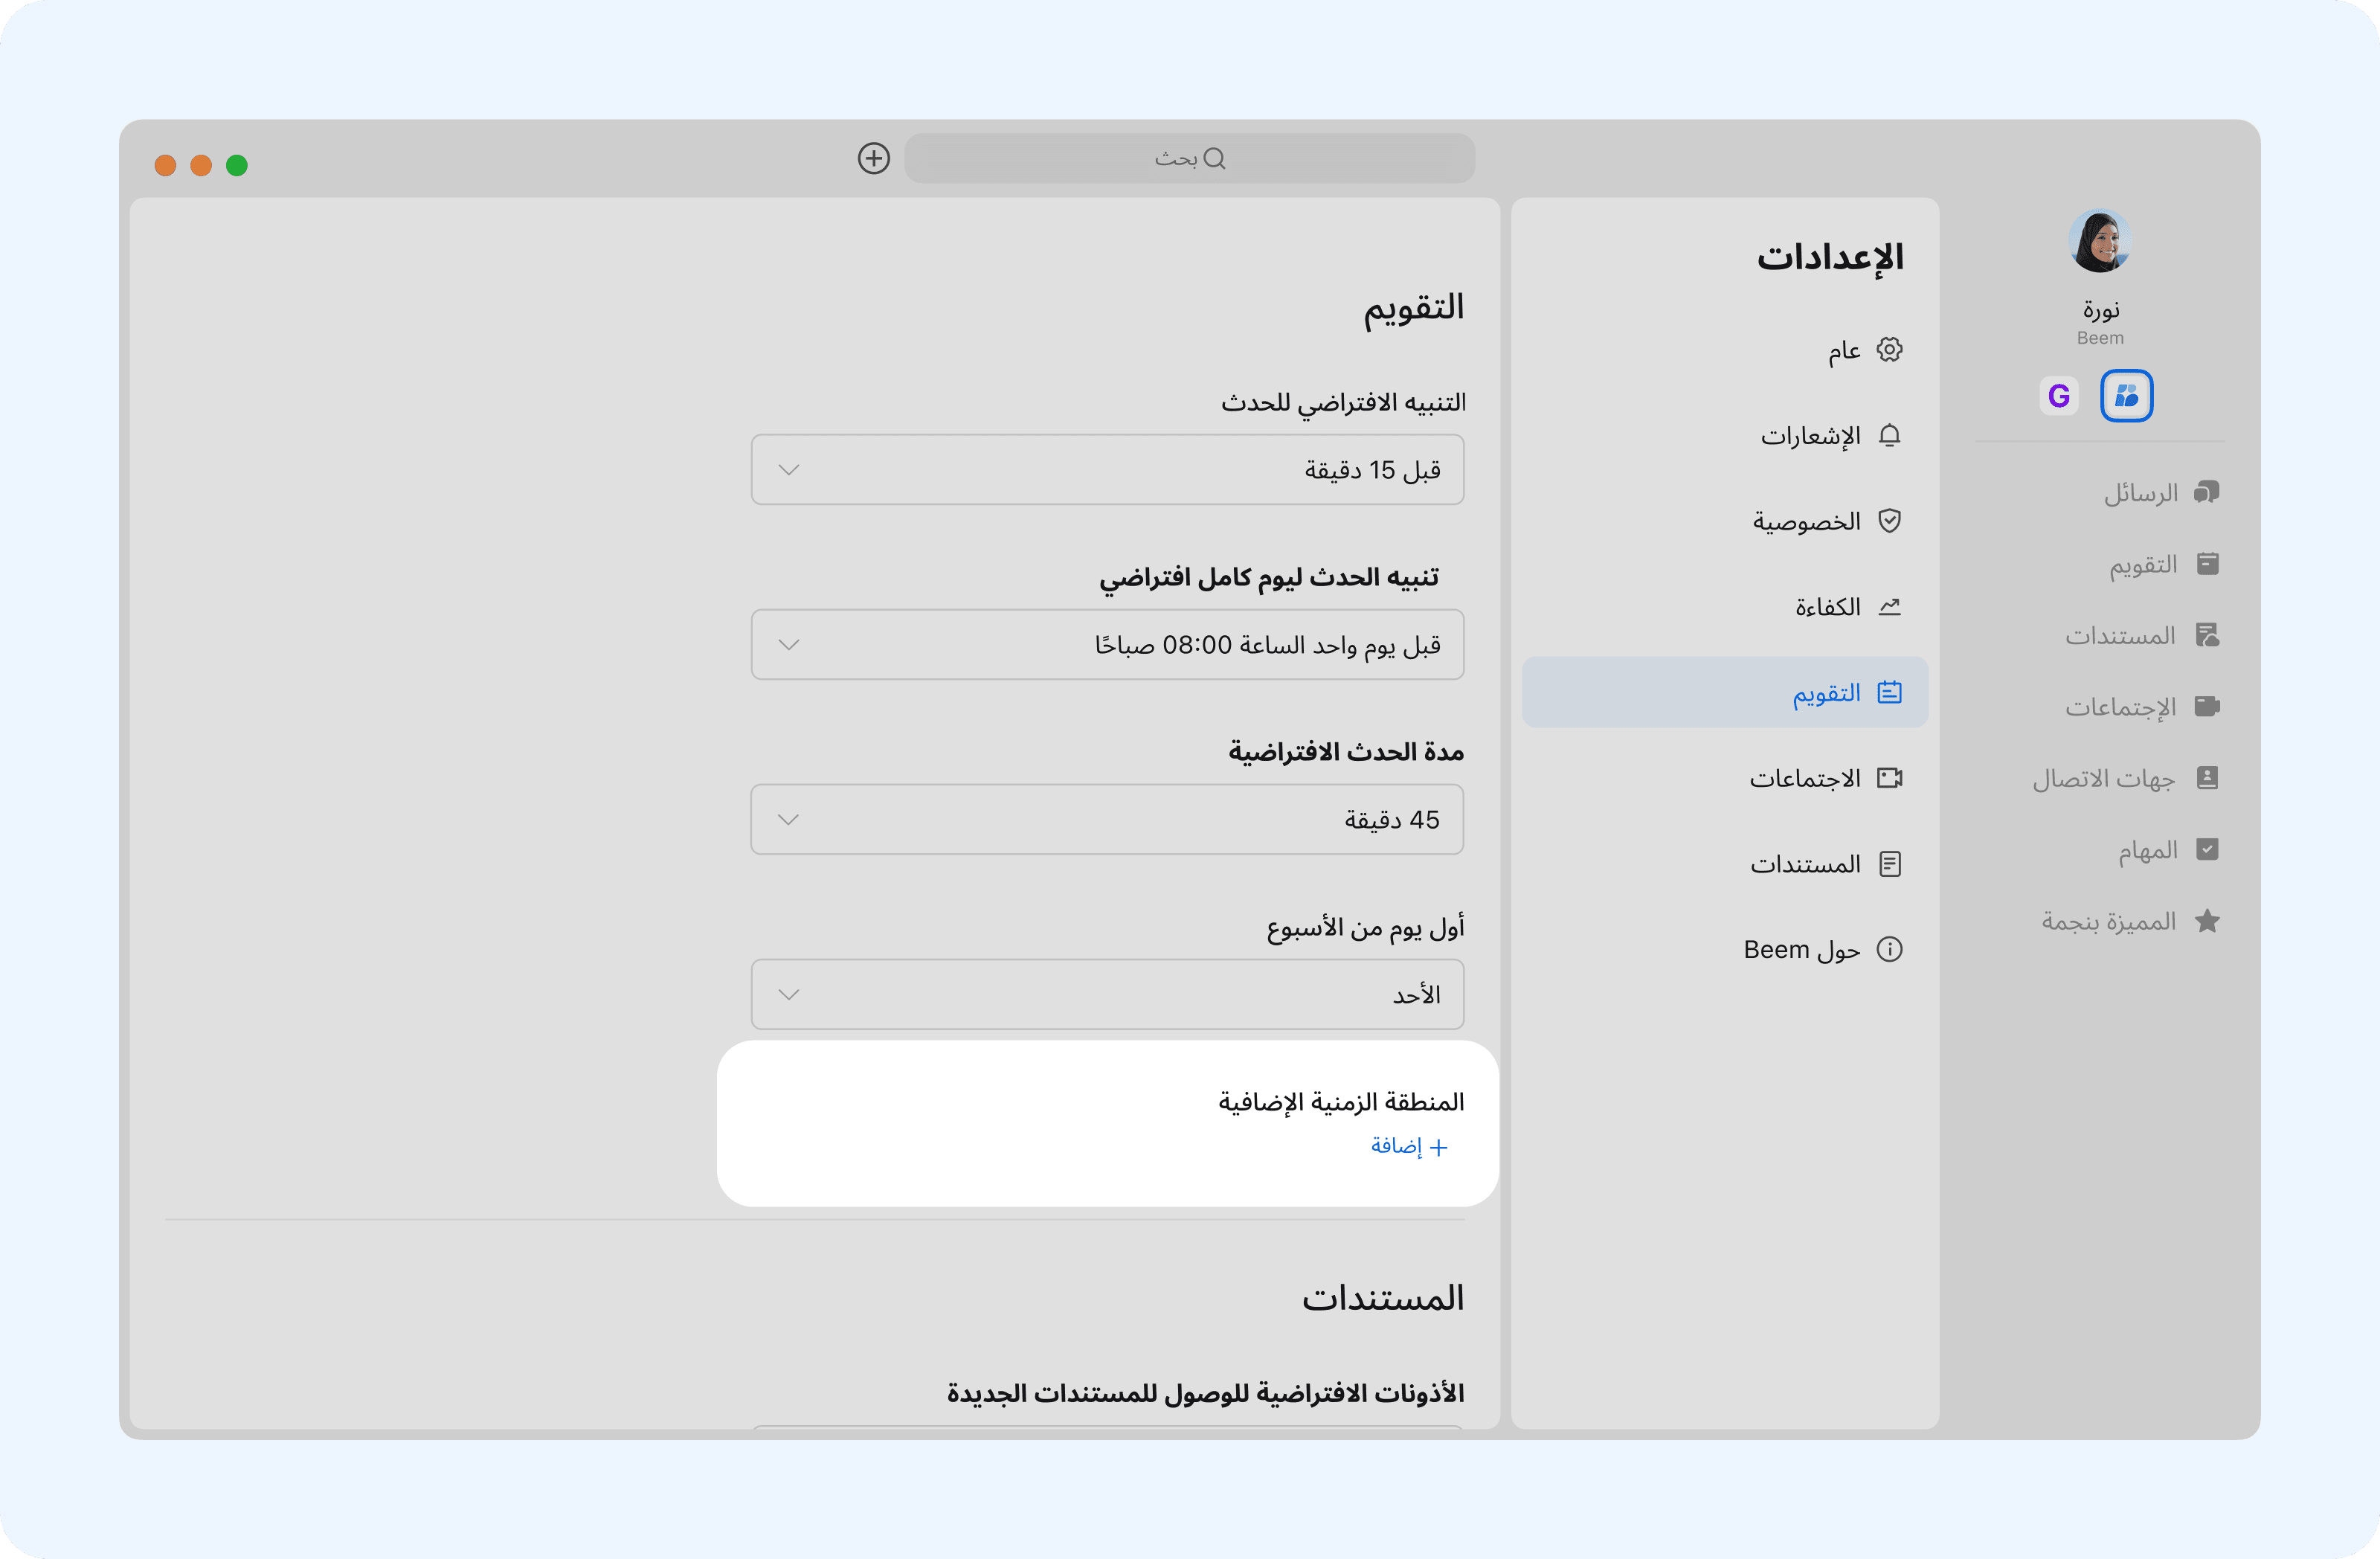
Task: Select General (عام) settings tab
Action: coord(1863,350)
